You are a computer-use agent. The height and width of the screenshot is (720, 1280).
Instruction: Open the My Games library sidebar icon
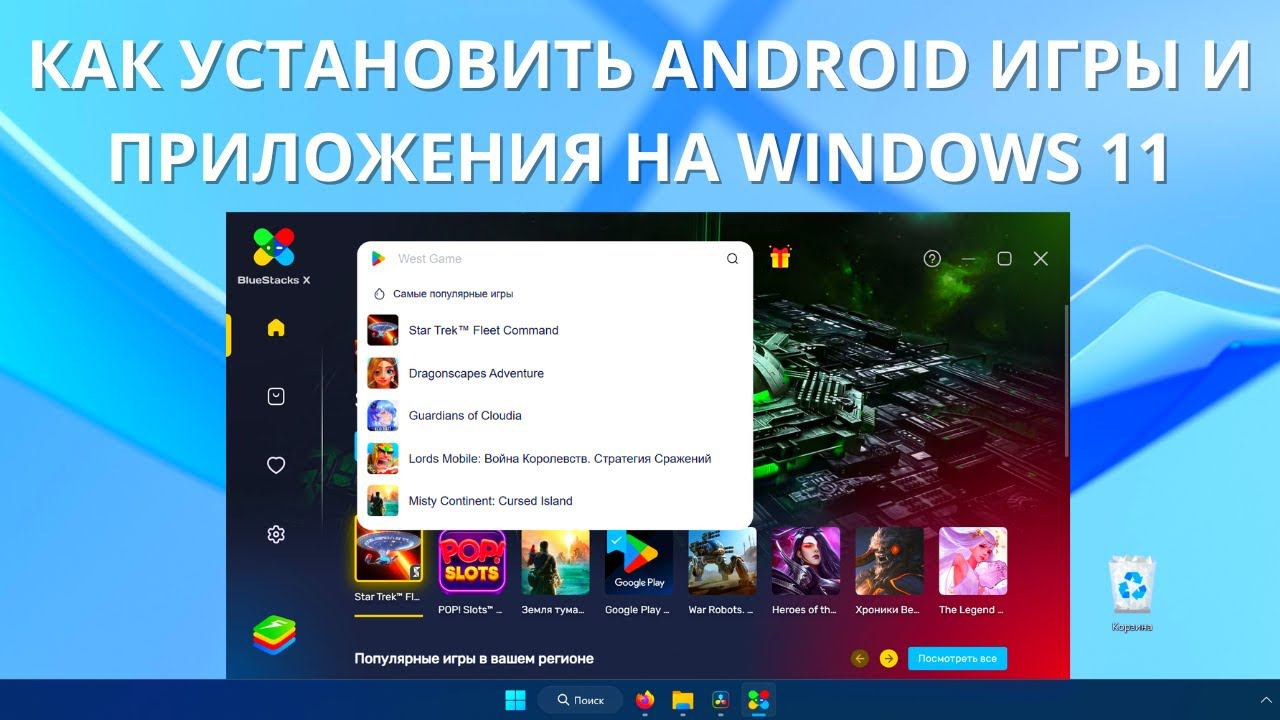tap(276, 397)
